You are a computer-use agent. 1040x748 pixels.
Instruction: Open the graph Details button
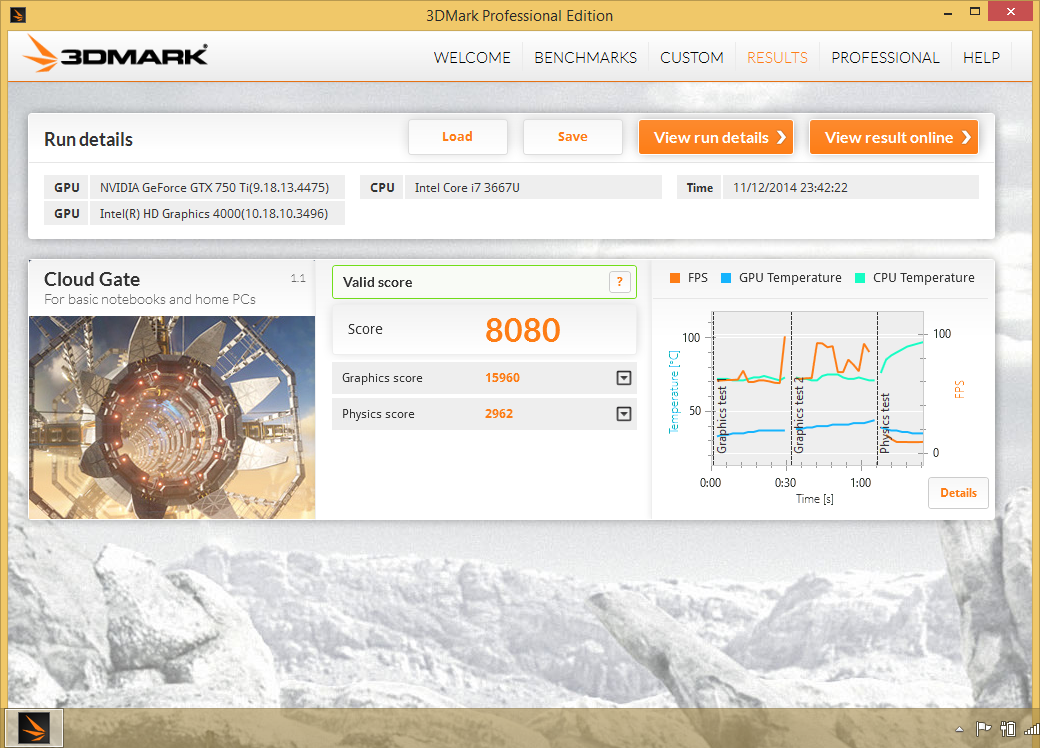(x=958, y=493)
